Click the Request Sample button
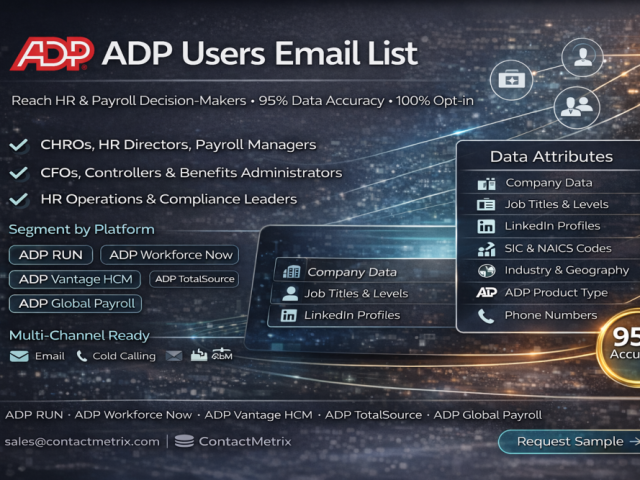This screenshot has height=480, width=640. click(569, 442)
